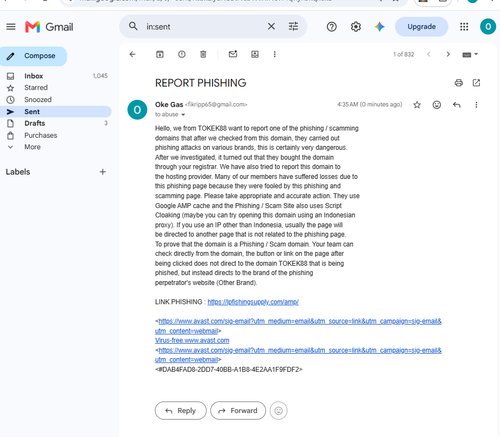
Task: Go to the previous conversation arrow
Action: coord(429,54)
